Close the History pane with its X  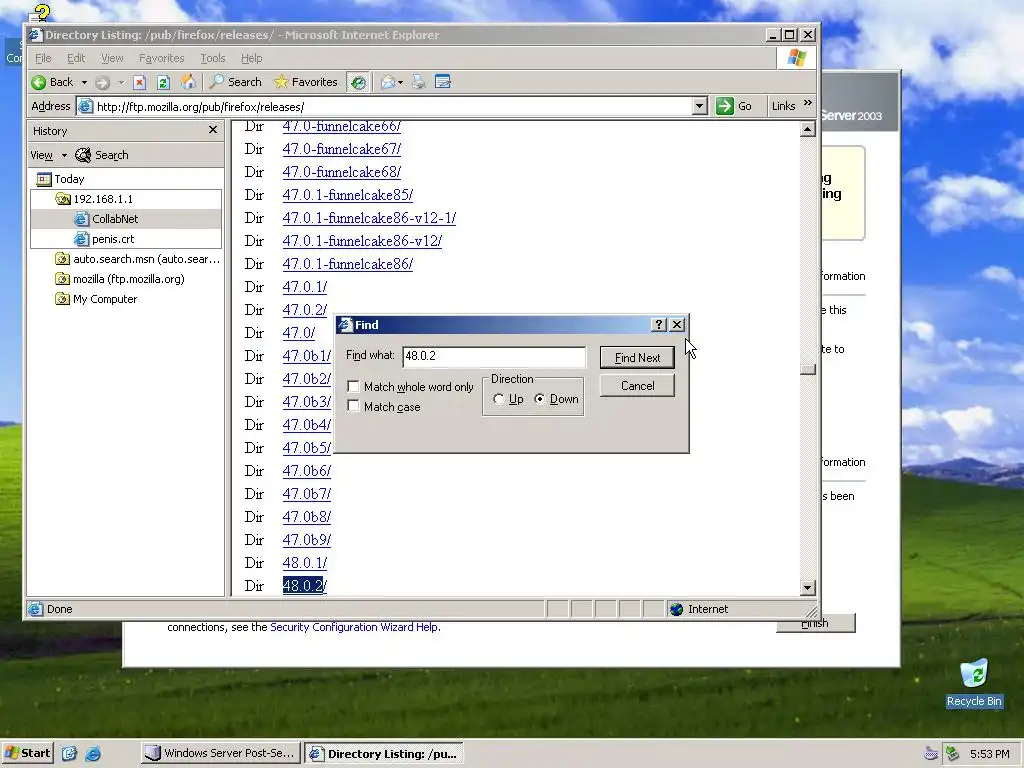(213, 130)
